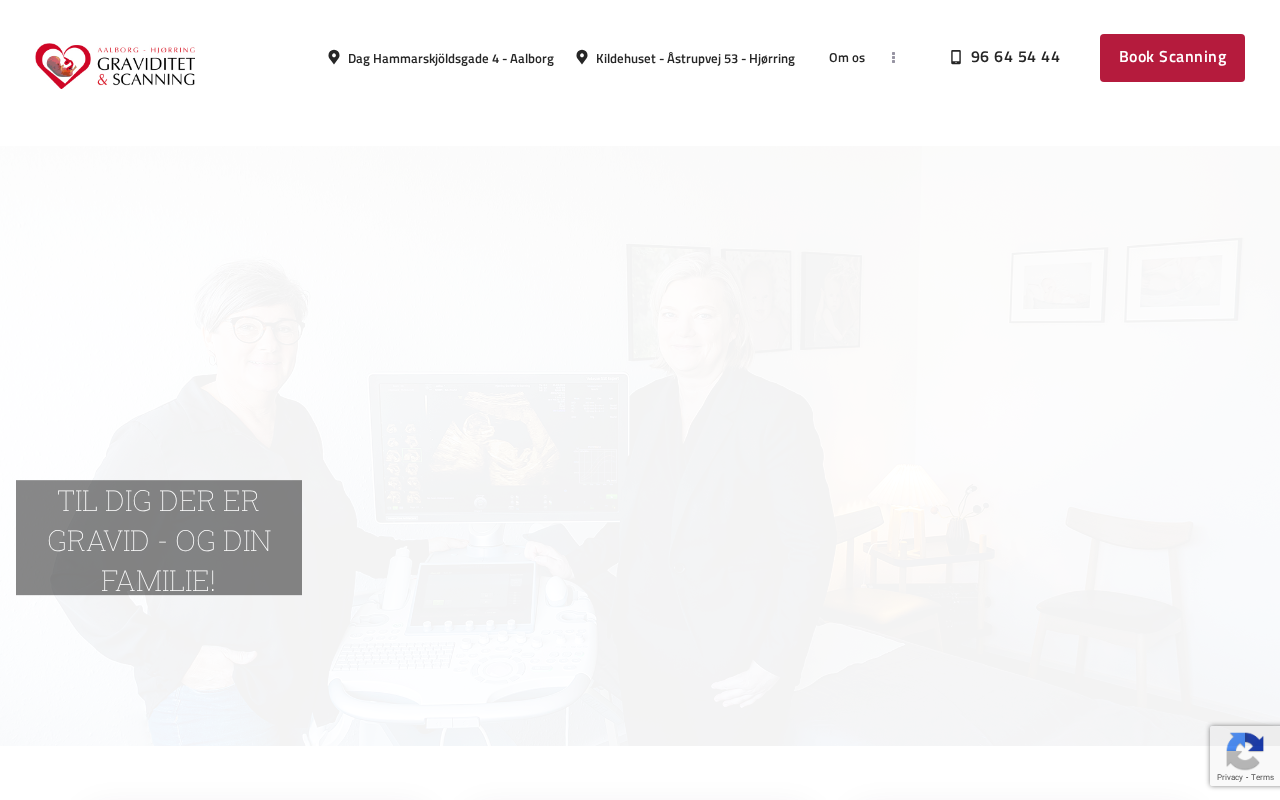Click the map pin icon before Kildehuset address
This screenshot has width=1280, height=800.
(582, 57)
